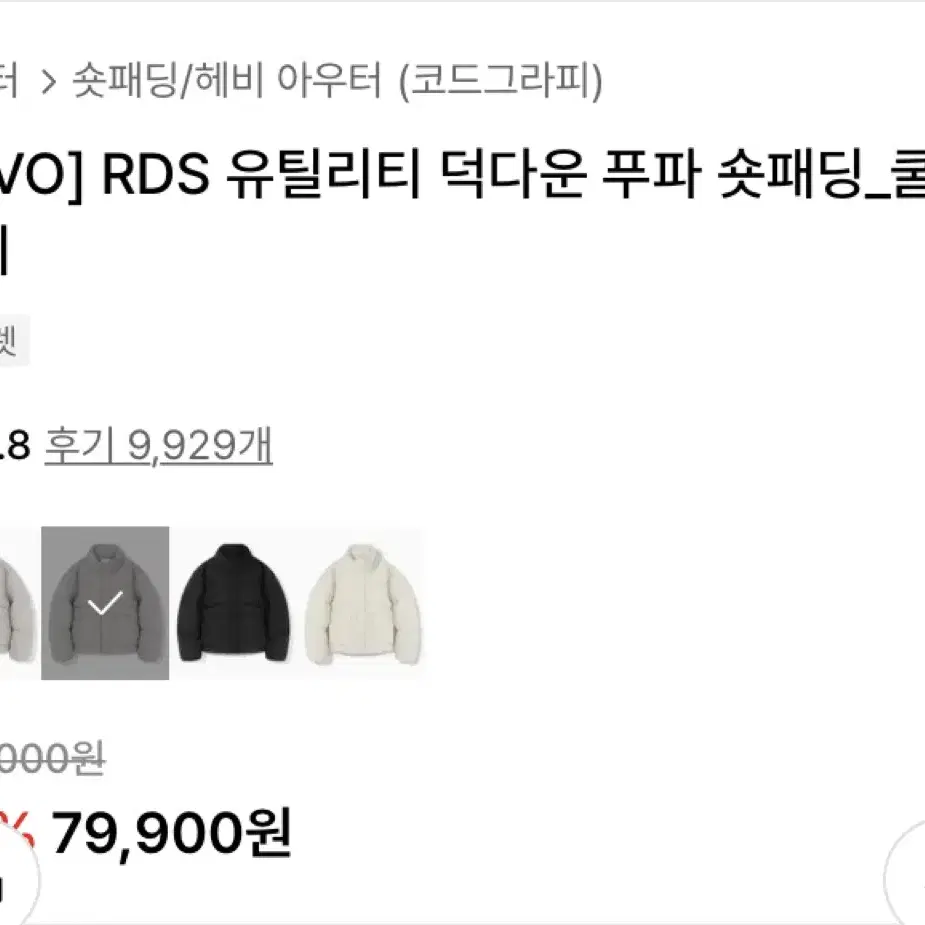The height and width of the screenshot is (925, 925).
Task: Select the black jacket color thumbnail
Action: [234, 603]
